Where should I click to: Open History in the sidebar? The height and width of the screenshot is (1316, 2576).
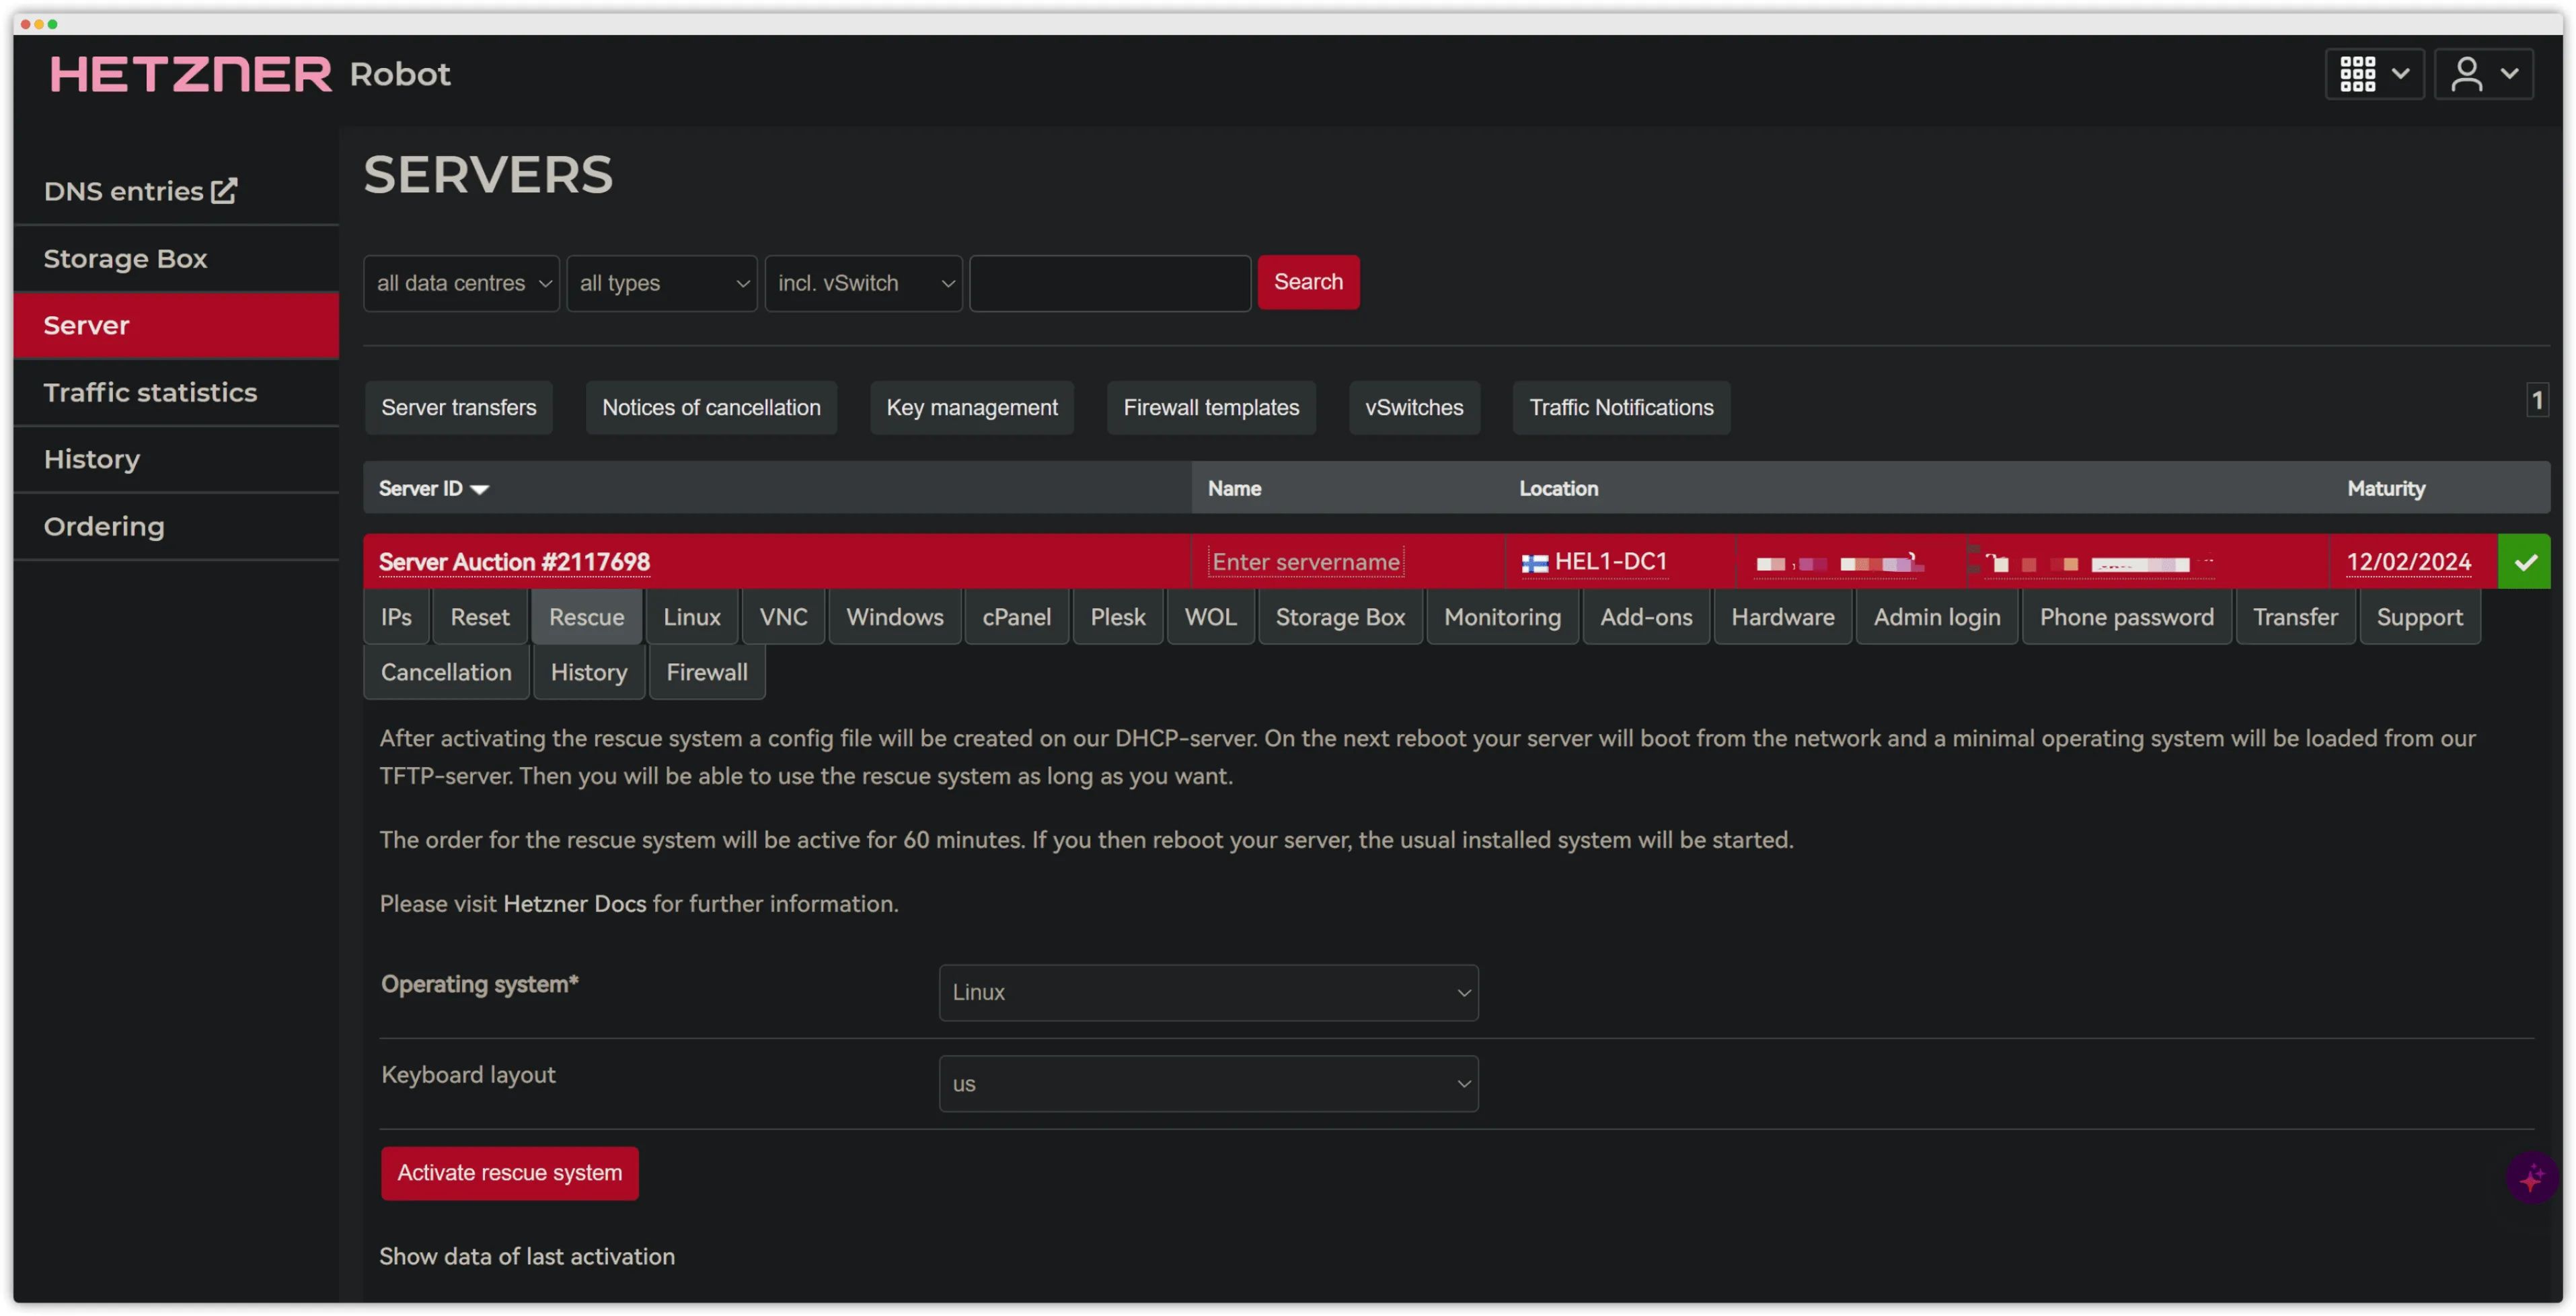point(176,459)
